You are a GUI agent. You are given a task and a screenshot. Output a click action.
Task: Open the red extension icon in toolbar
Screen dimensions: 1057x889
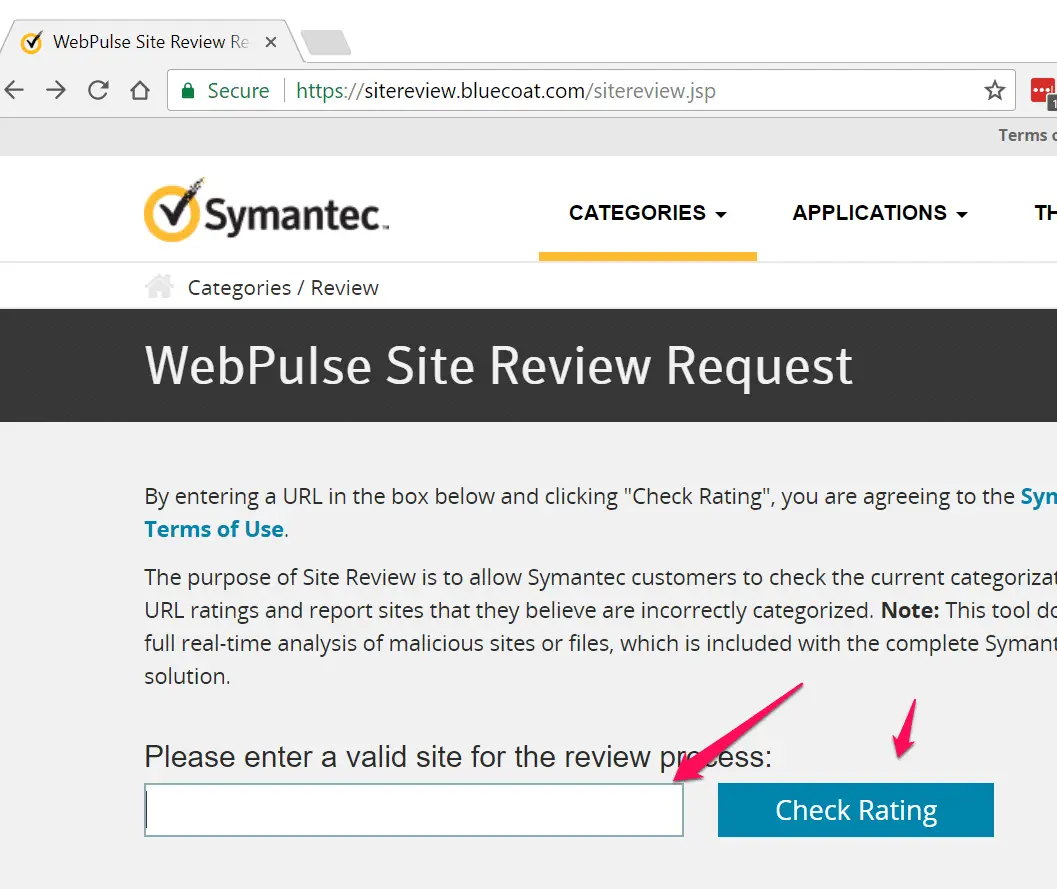[x=1043, y=91]
